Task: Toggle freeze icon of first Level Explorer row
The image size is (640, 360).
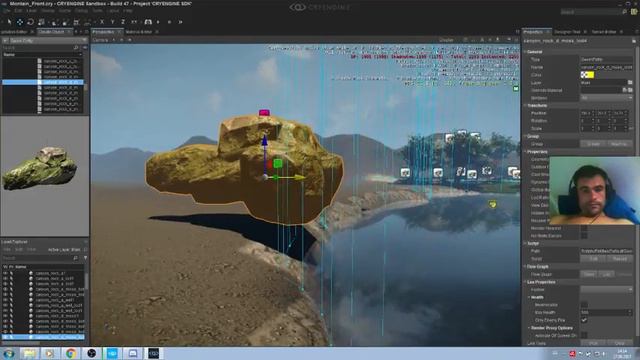Action: [11, 273]
